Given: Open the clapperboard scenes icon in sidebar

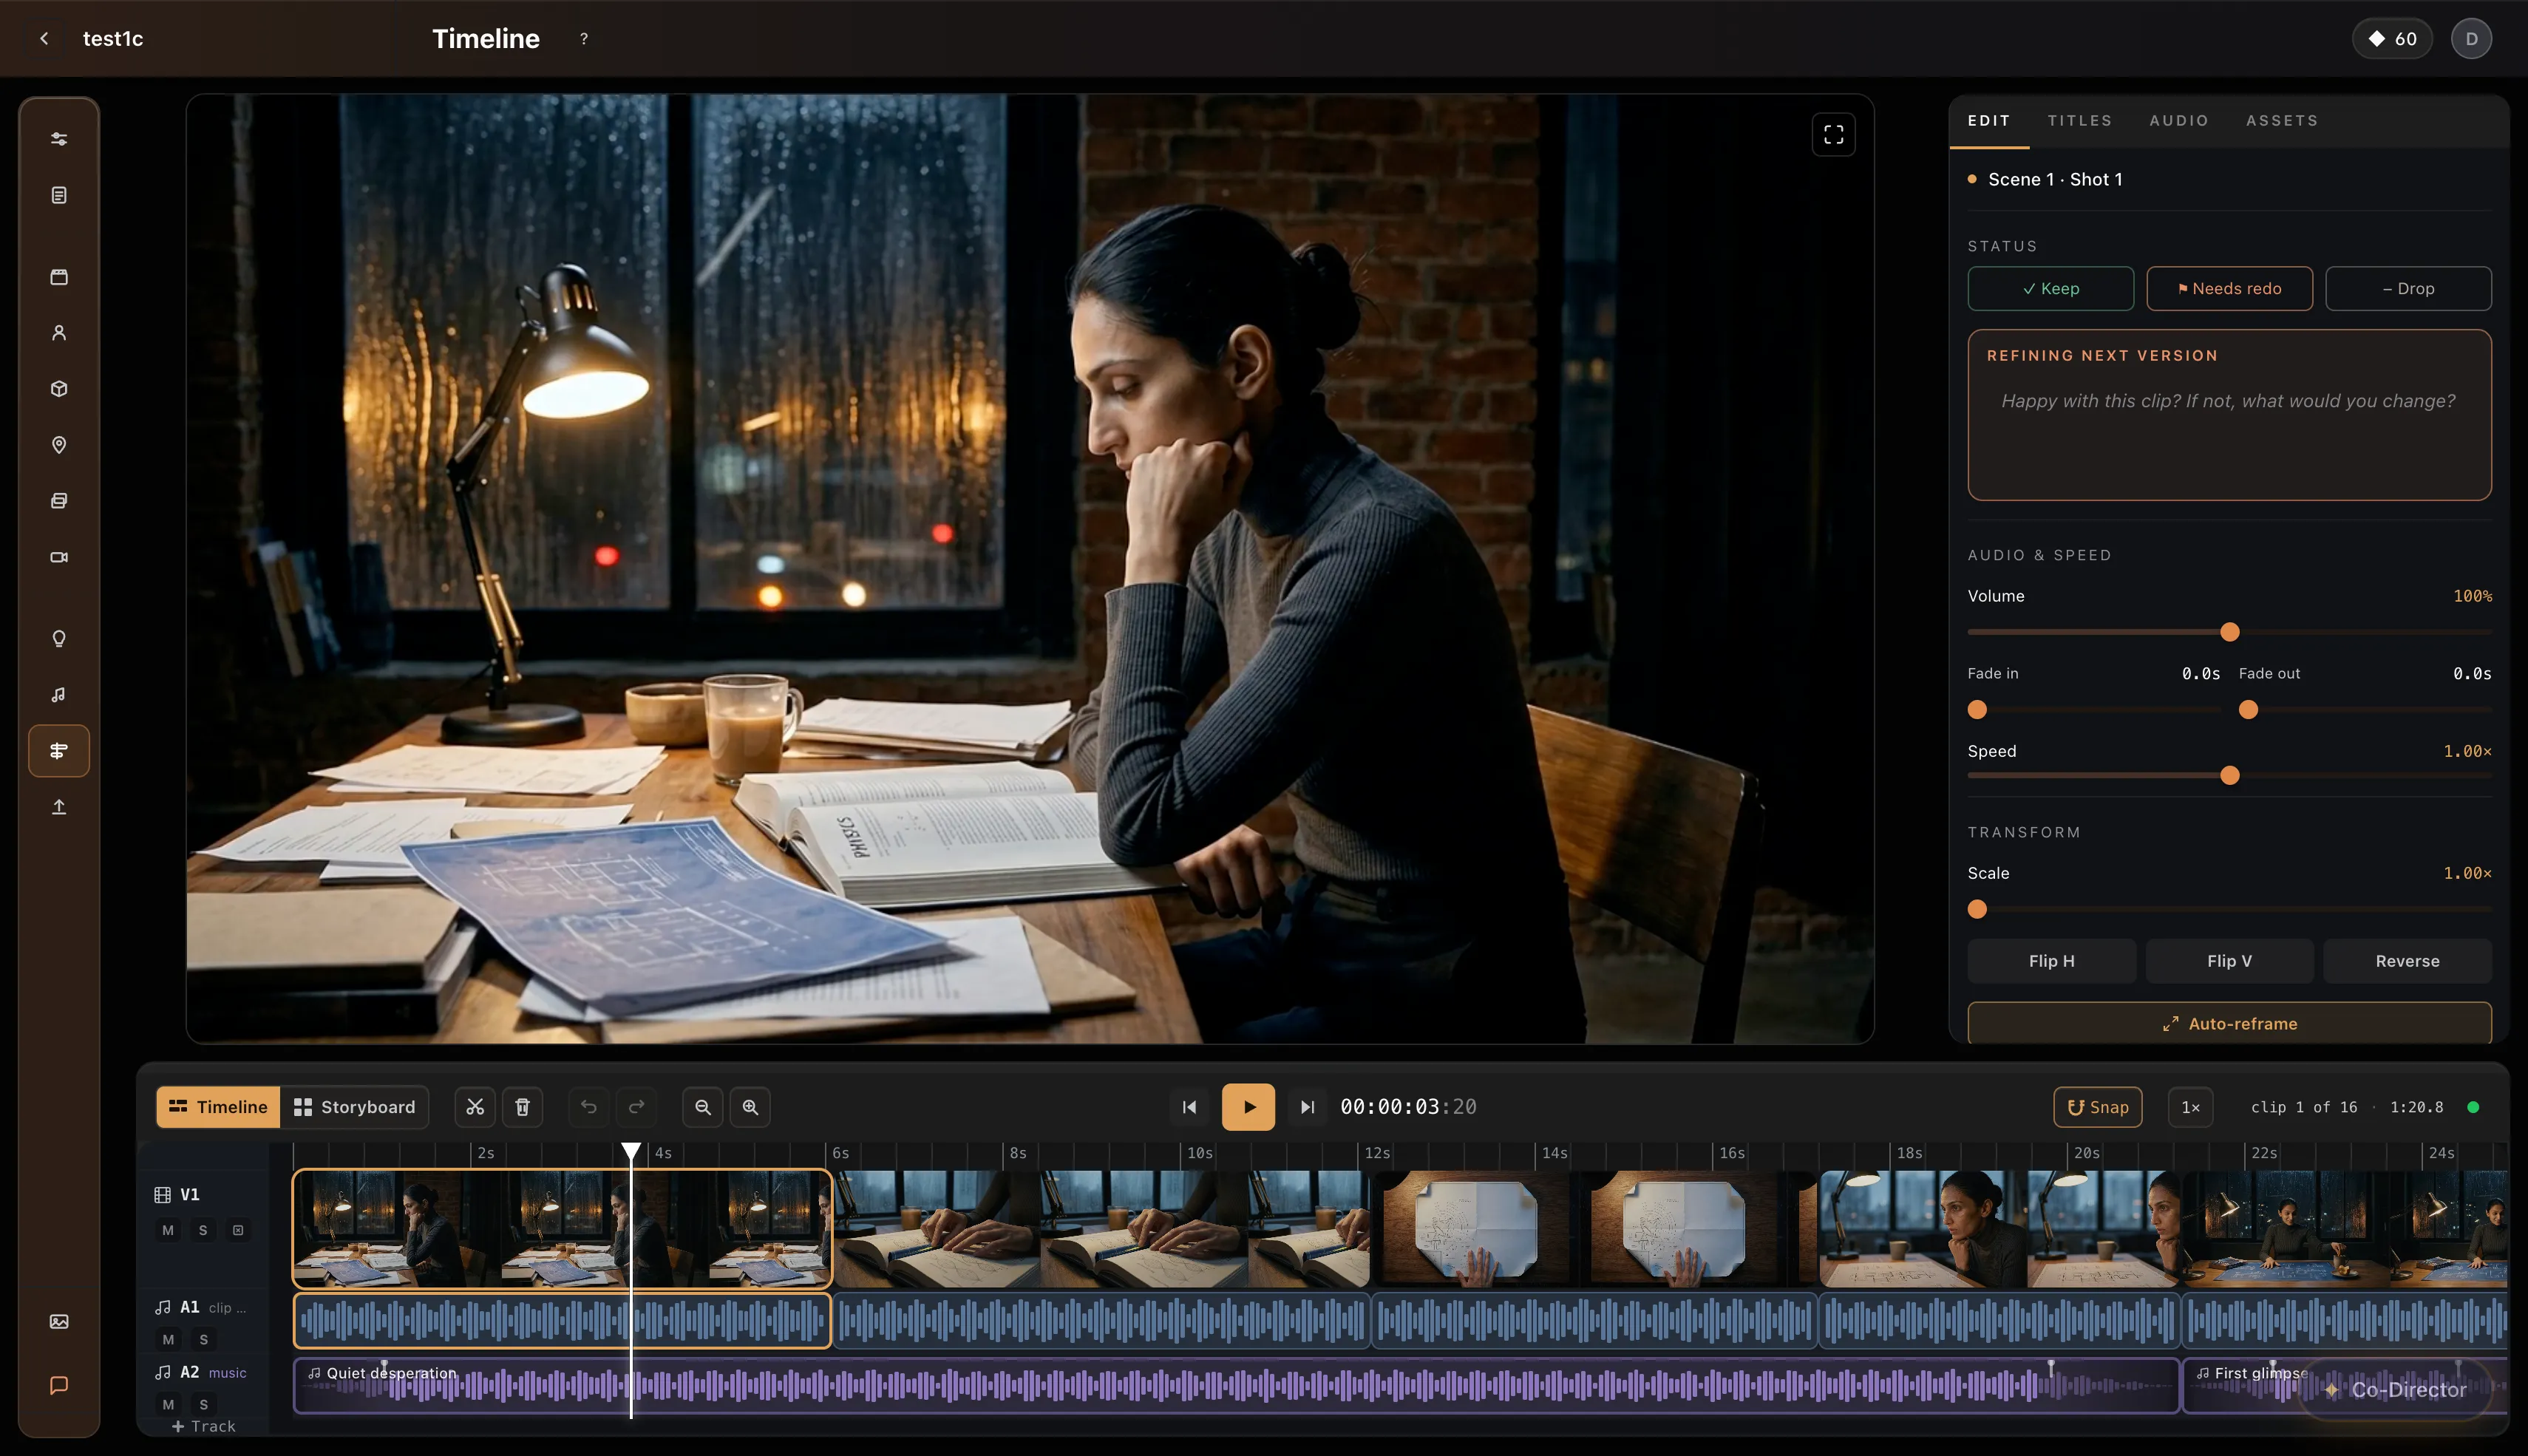Looking at the screenshot, I should 59,277.
